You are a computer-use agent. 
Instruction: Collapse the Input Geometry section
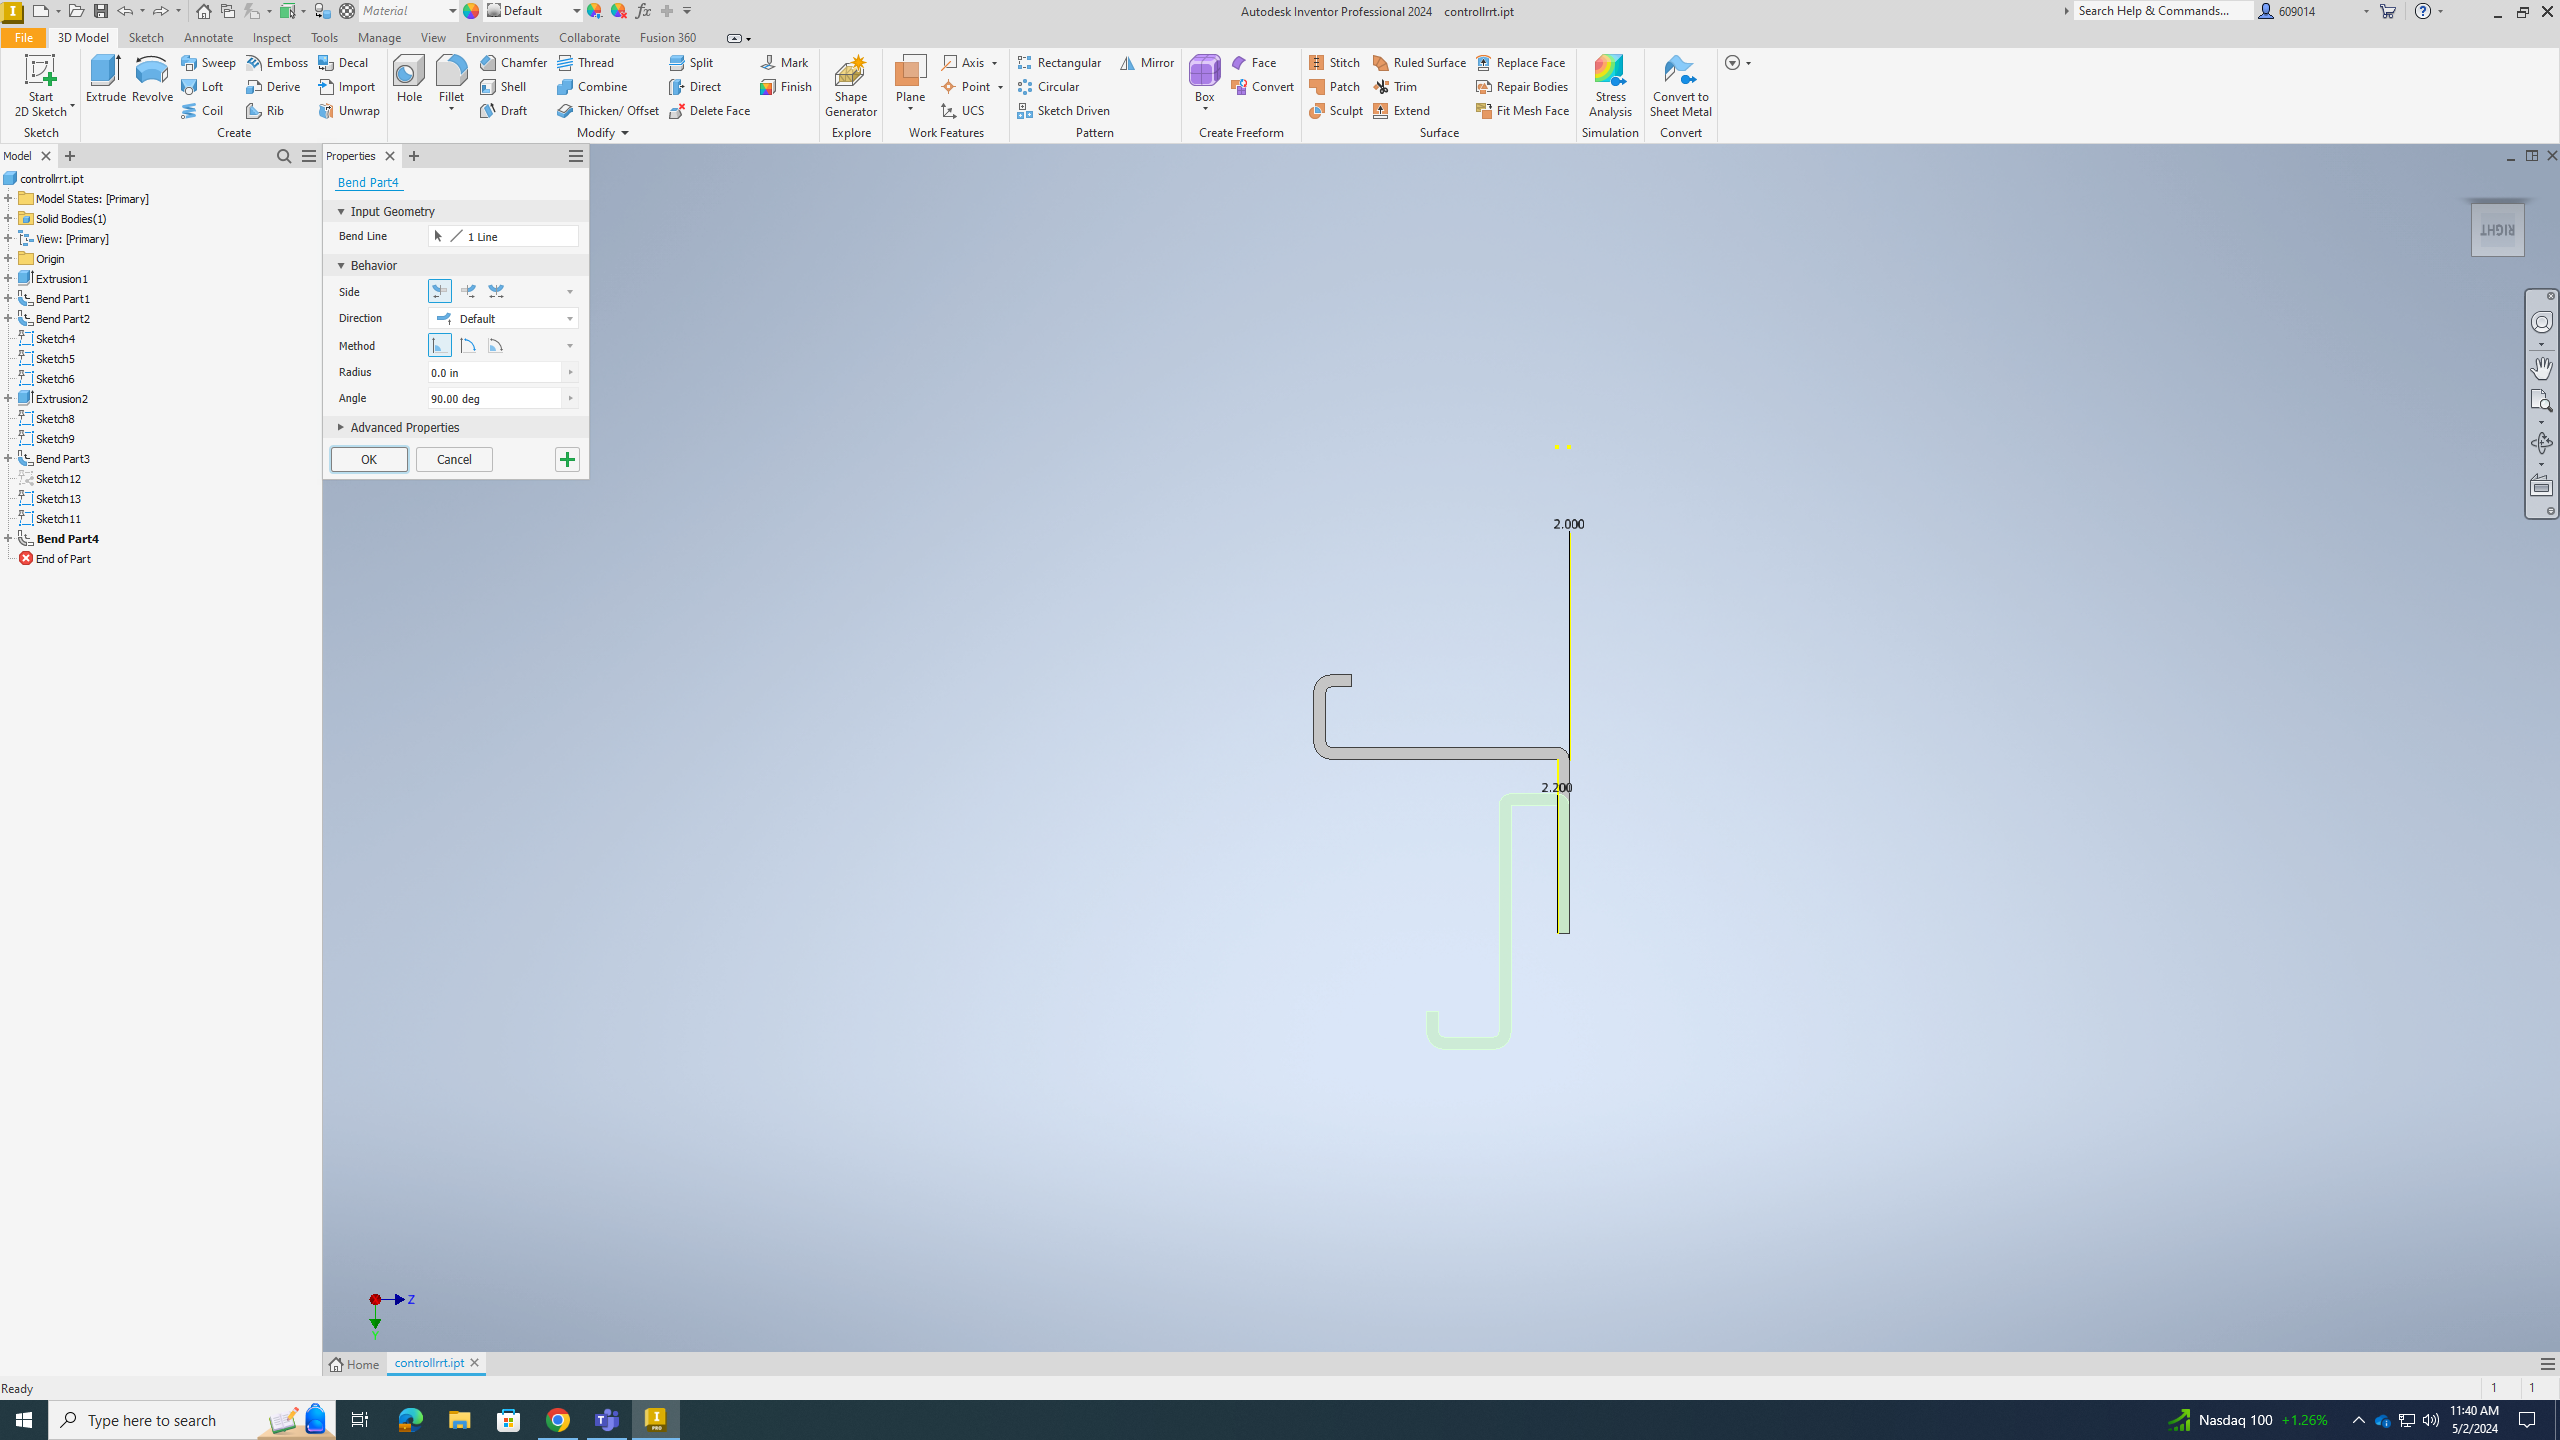tap(341, 211)
